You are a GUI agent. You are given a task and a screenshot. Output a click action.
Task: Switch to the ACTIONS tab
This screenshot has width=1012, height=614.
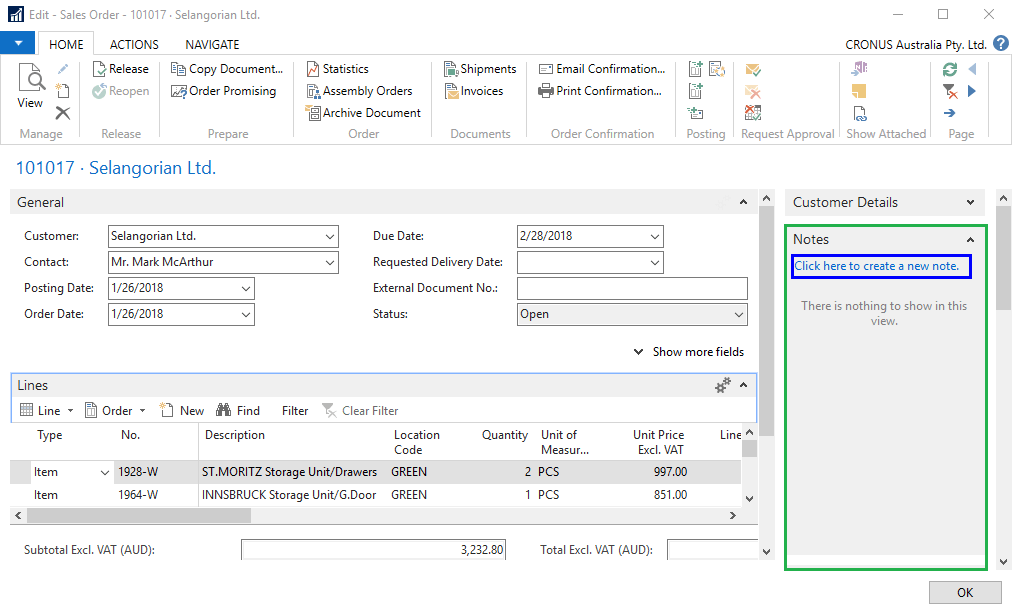133,44
